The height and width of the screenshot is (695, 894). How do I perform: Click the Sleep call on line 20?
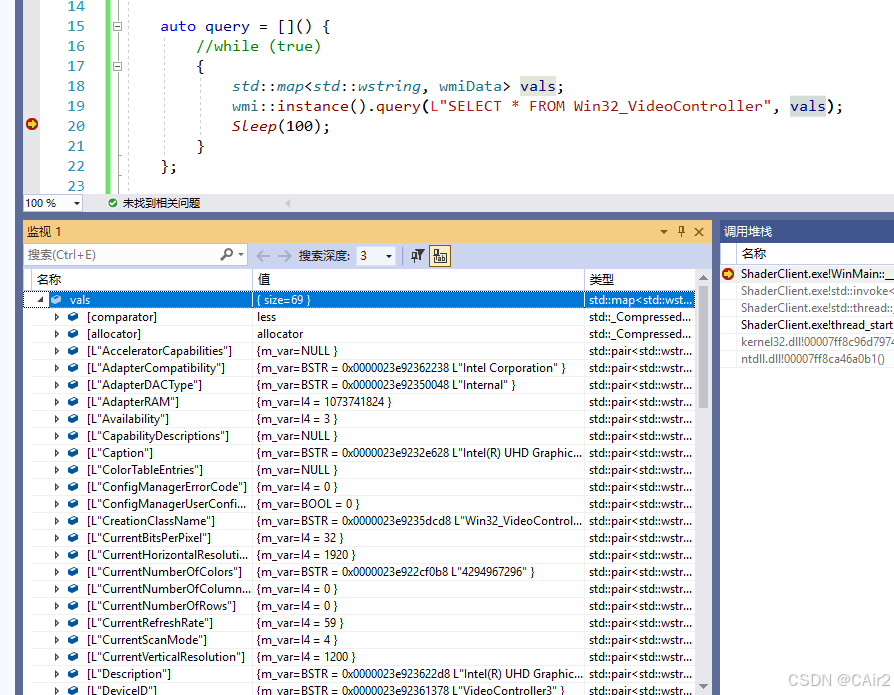[x=254, y=126]
